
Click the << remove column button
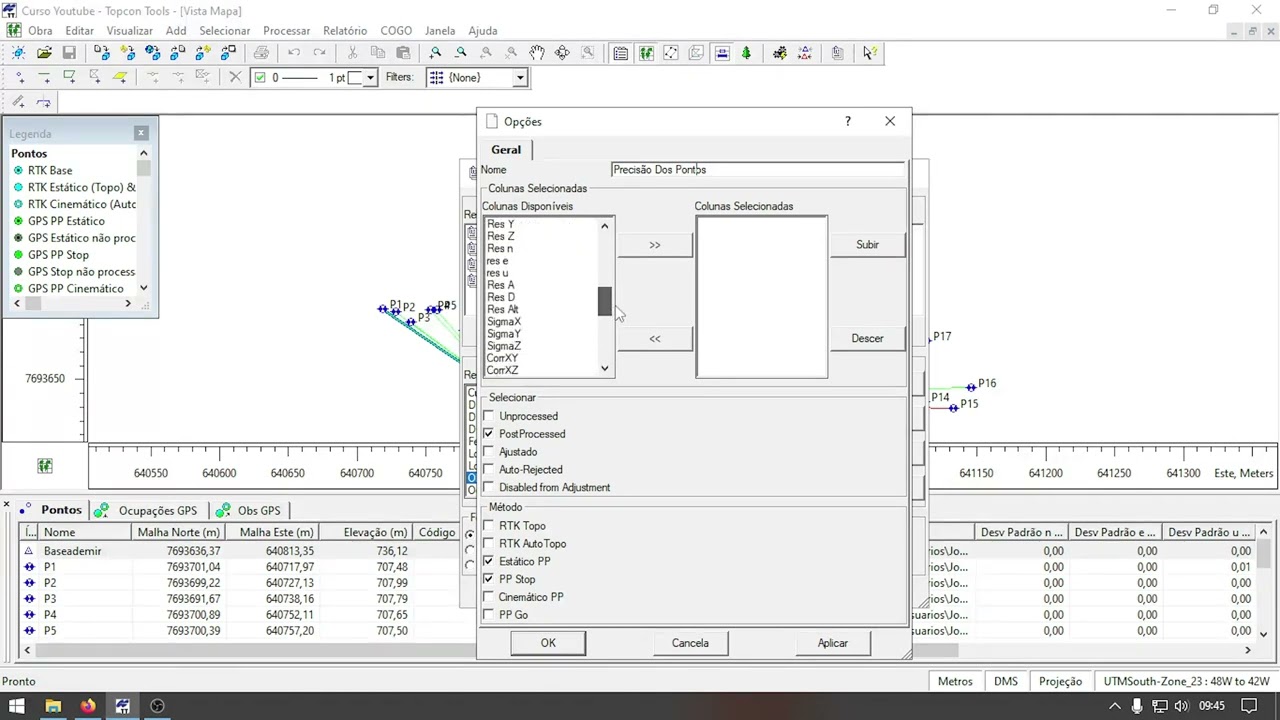655,338
